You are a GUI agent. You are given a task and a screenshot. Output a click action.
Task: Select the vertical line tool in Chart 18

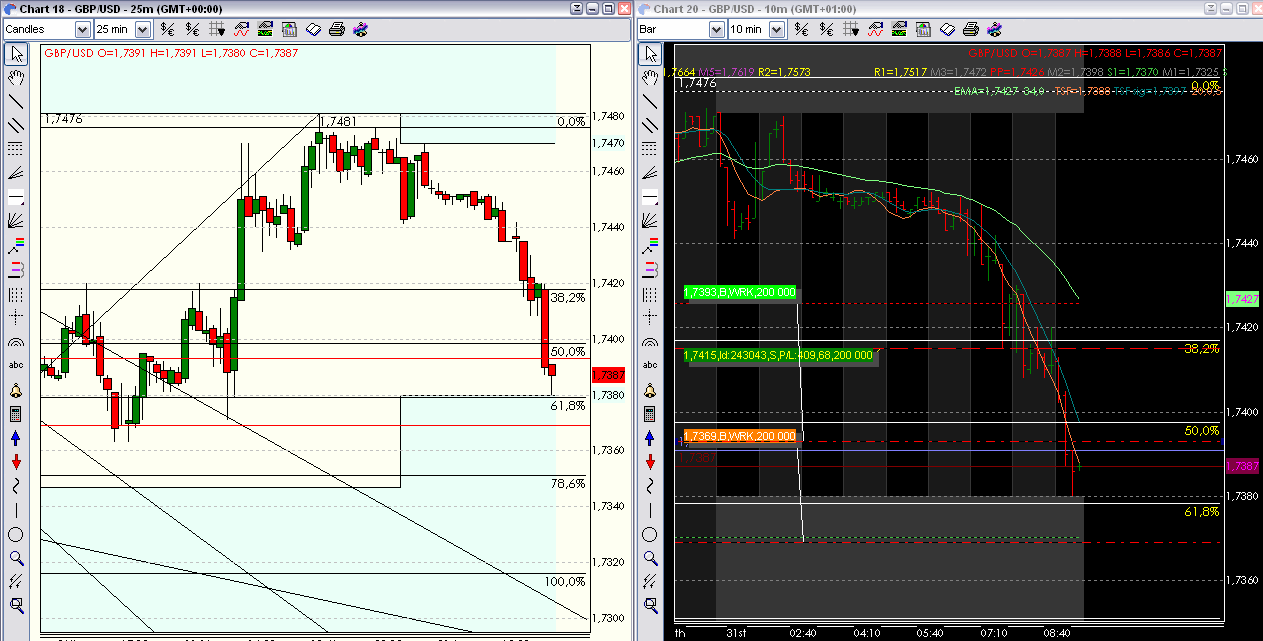click(16, 509)
